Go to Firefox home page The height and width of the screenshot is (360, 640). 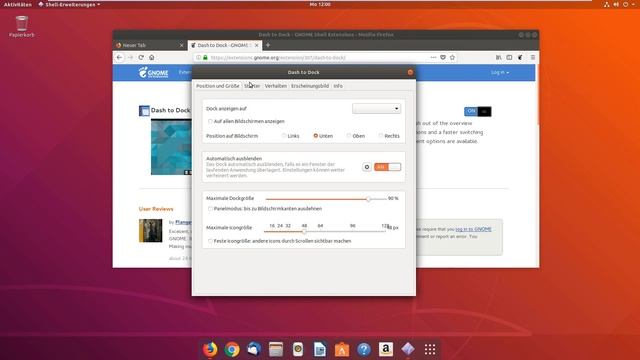click(152, 58)
